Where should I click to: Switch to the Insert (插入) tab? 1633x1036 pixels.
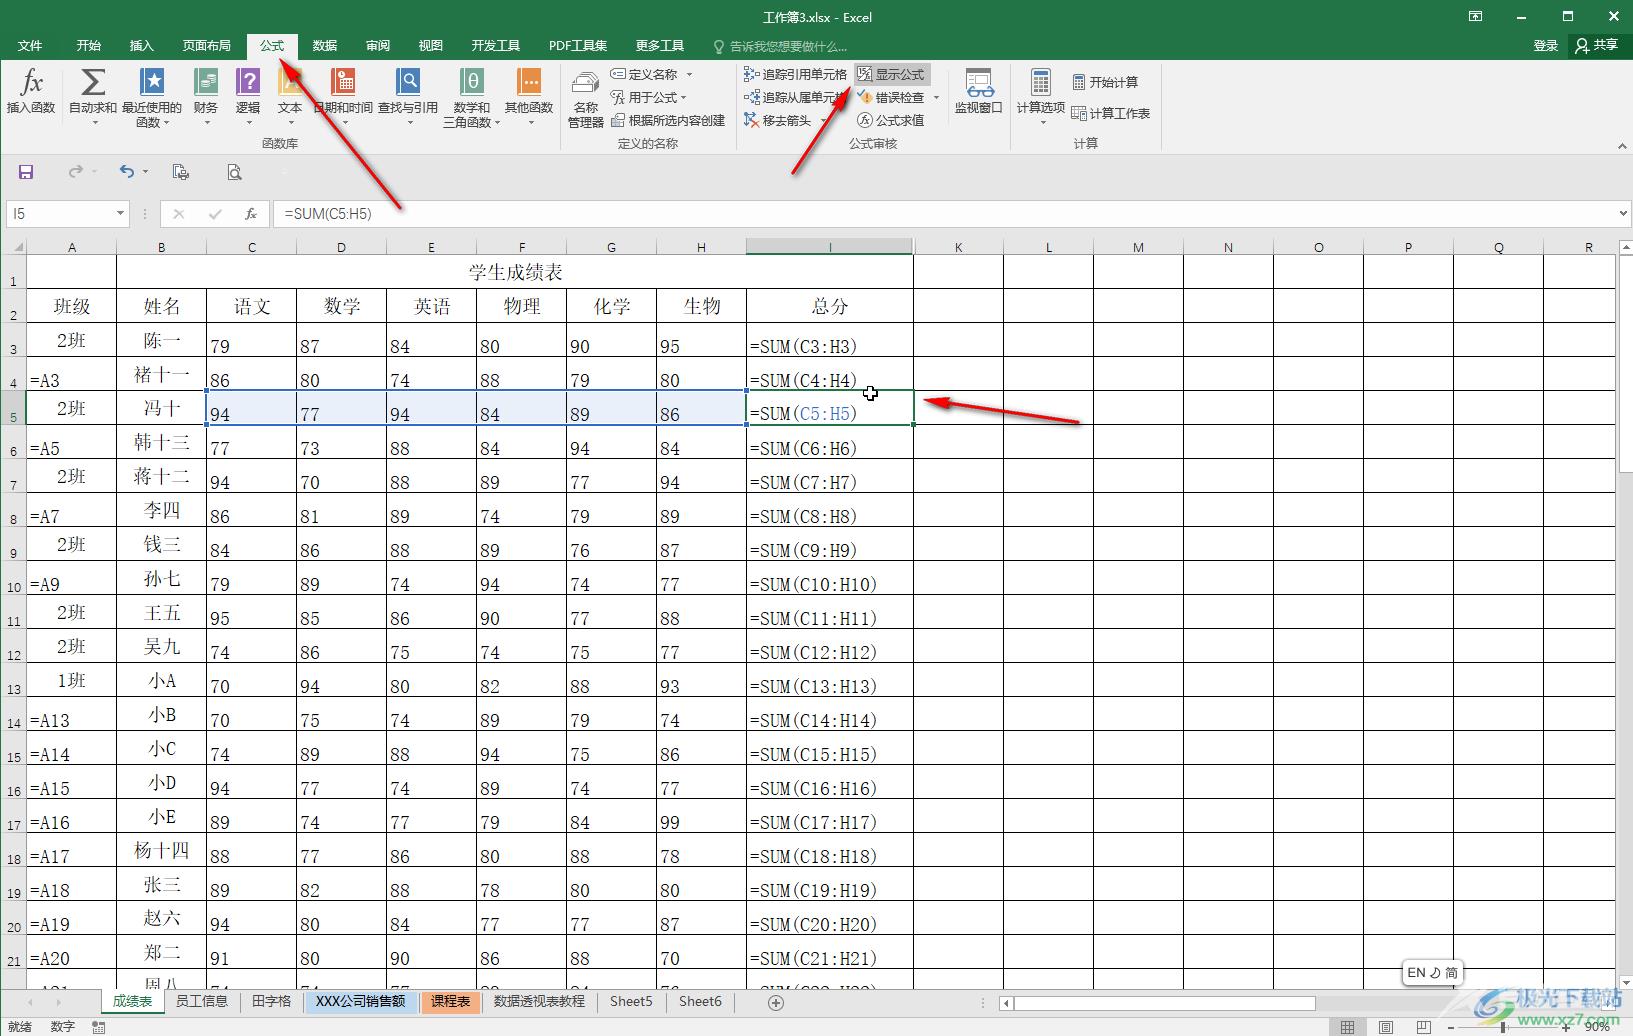coord(142,45)
